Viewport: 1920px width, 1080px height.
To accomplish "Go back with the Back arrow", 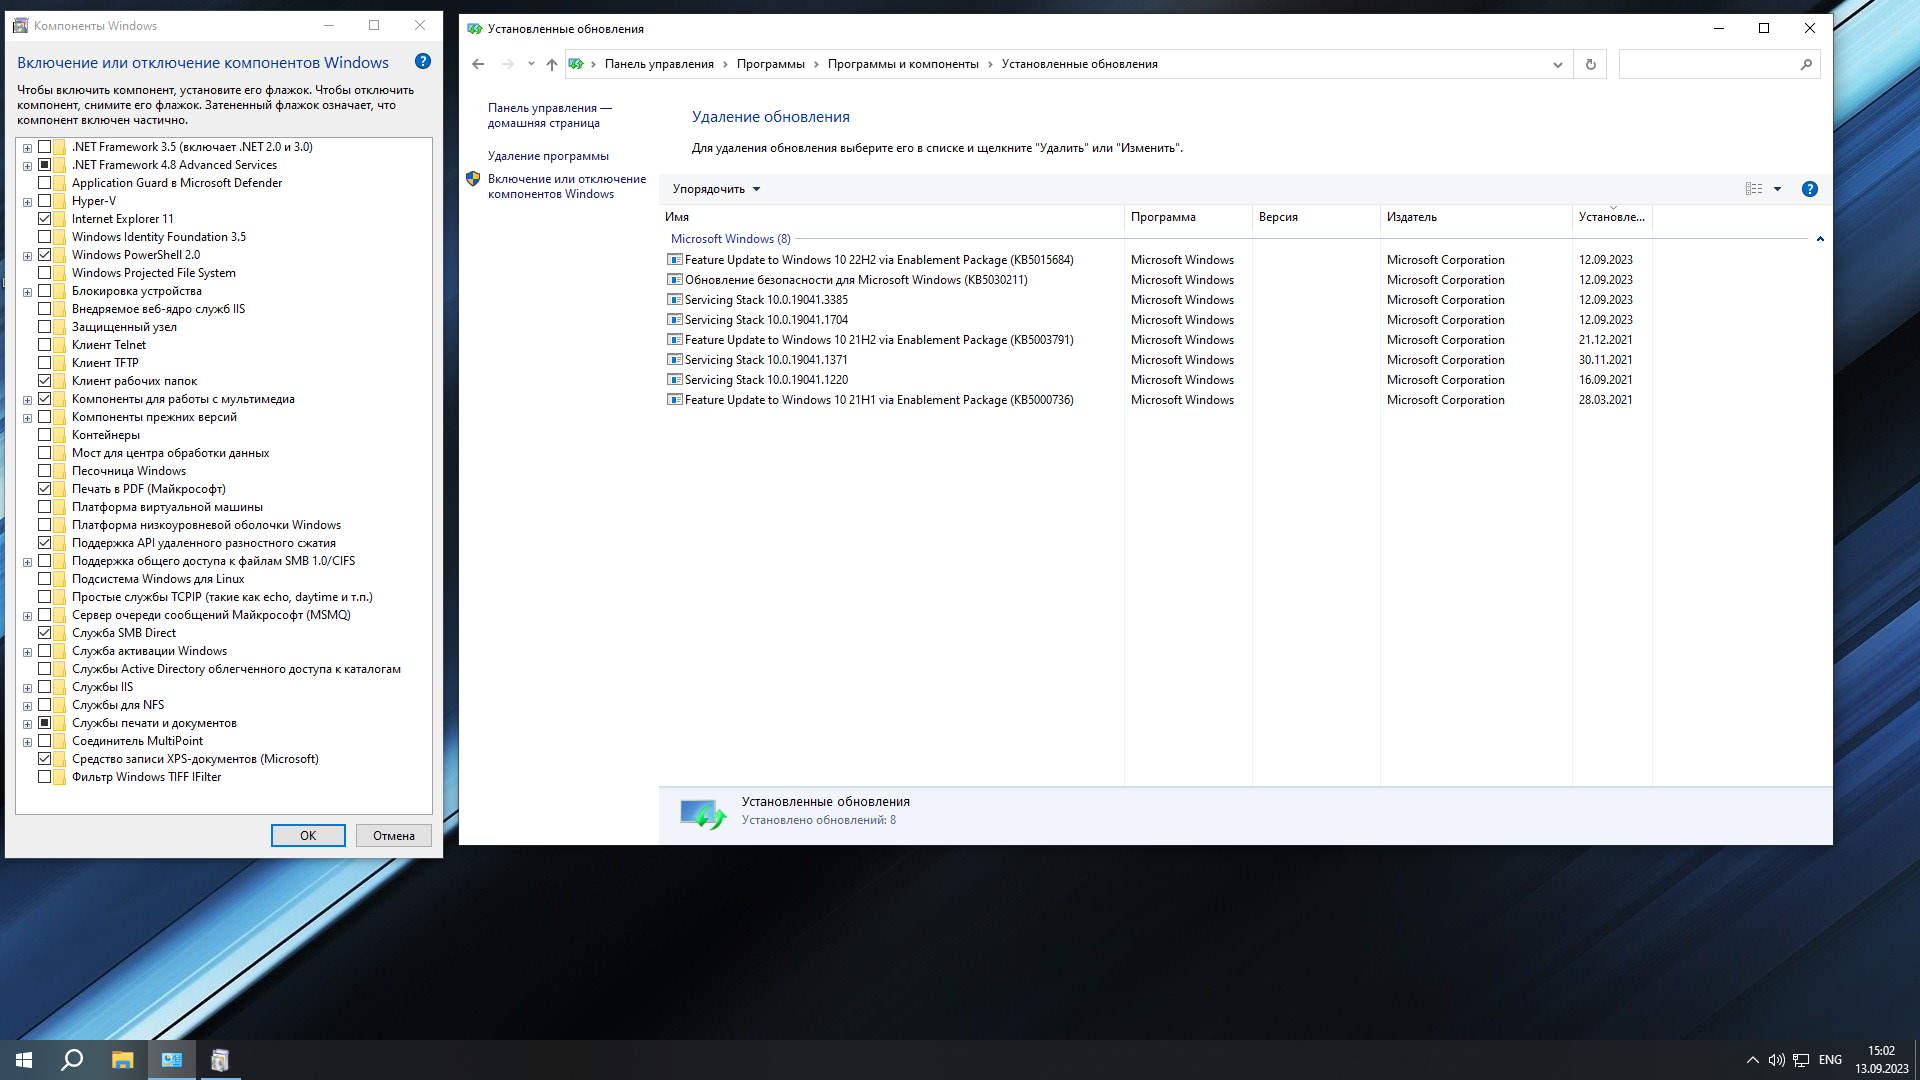I will [x=478, y=64].
